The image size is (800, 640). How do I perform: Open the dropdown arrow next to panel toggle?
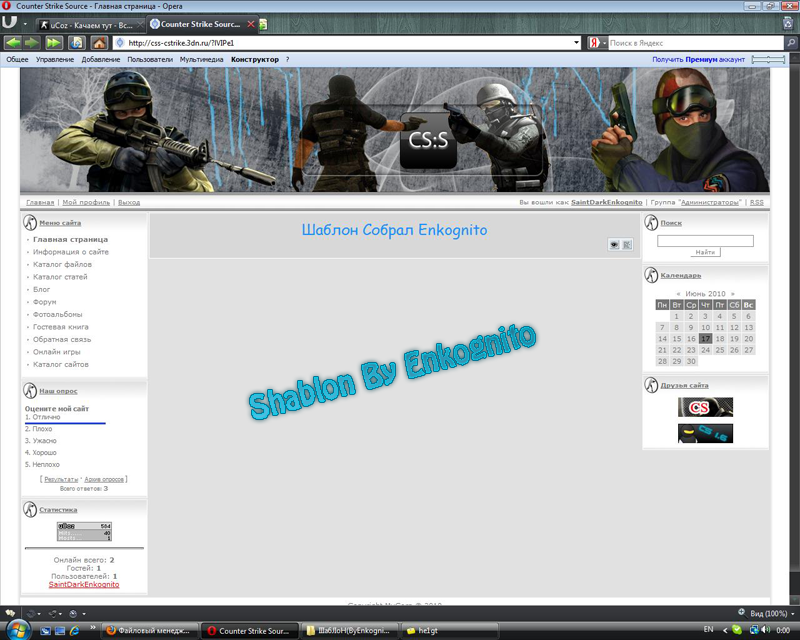(25, 23)
